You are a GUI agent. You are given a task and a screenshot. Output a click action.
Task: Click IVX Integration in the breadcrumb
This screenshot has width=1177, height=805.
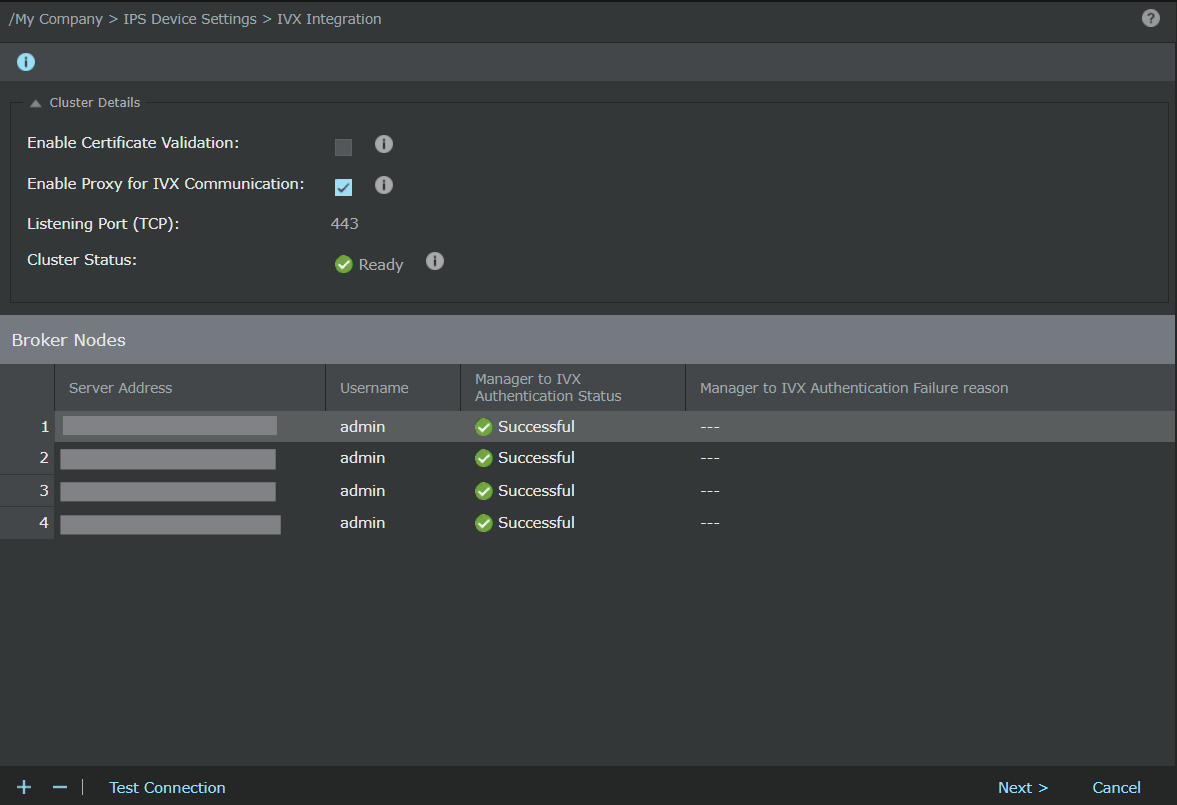[329, 20]
